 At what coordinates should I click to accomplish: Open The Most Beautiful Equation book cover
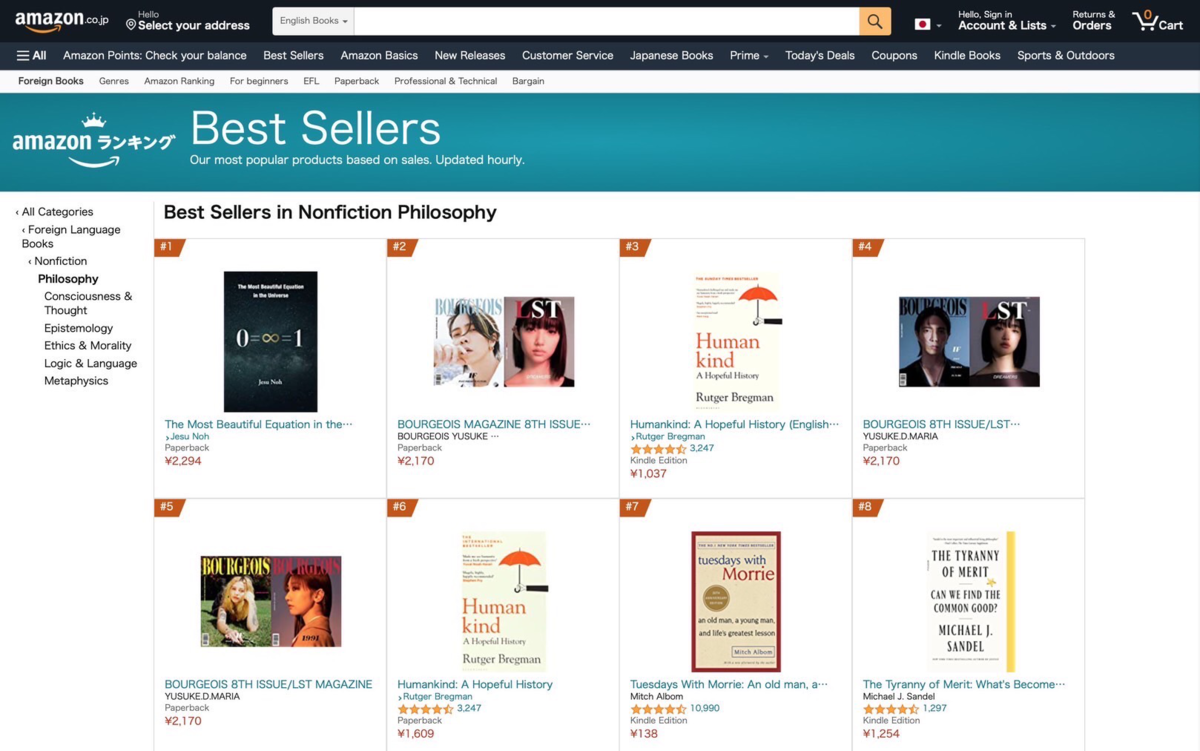(x=270, y=342)
